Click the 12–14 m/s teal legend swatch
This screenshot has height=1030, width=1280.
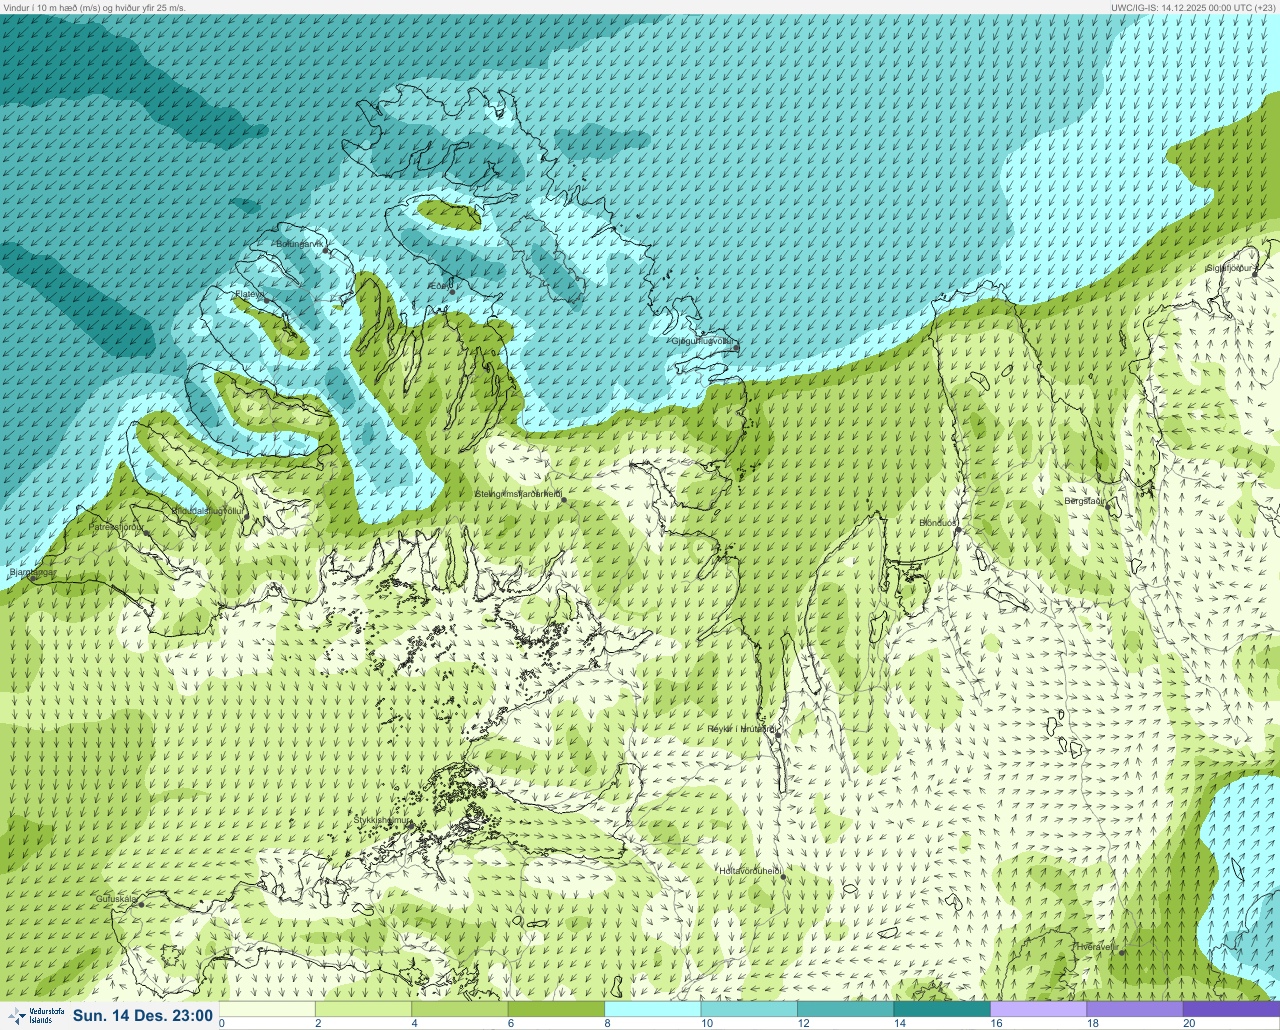pyautogui.click(x=846, y=1009)
